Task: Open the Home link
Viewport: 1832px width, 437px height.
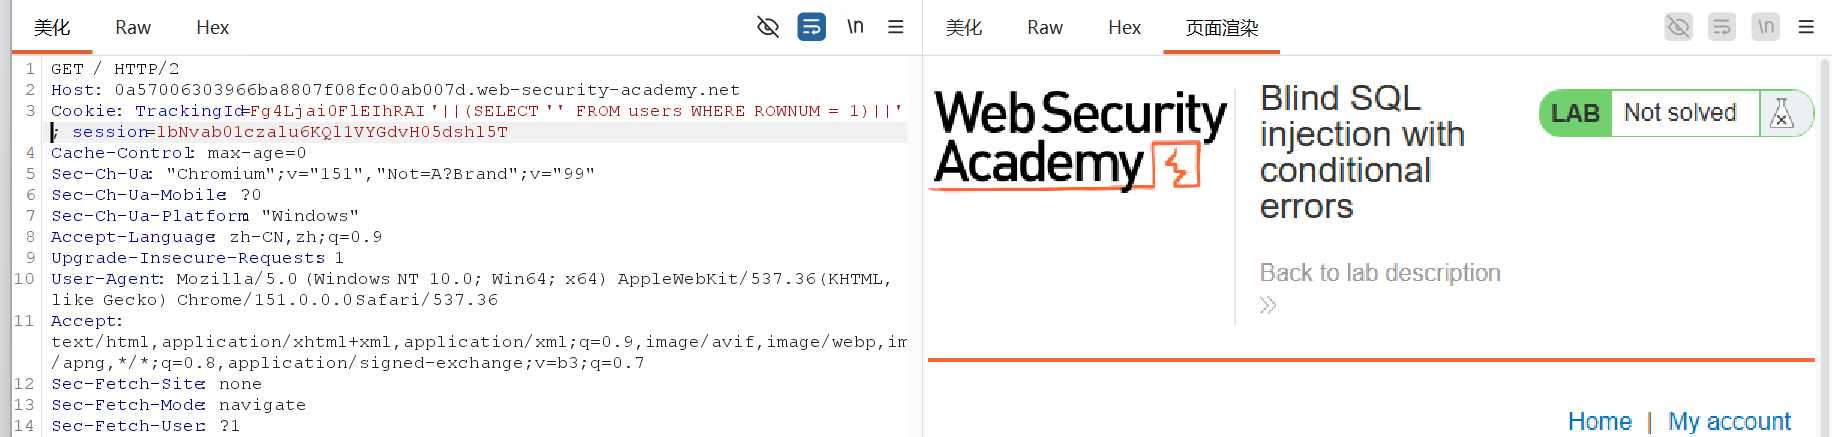Action: (1600, 421)
